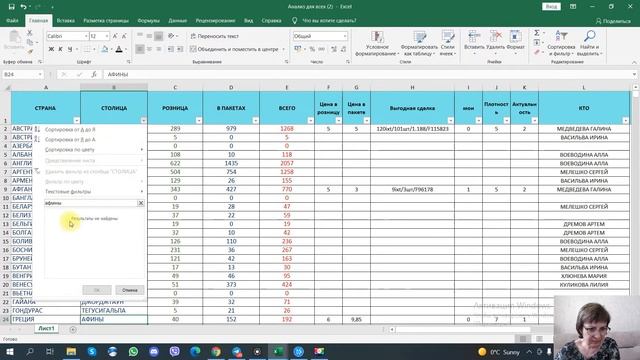
Task: Switch to the Вставка ribbon tab
Action: (x=65, y=20)
